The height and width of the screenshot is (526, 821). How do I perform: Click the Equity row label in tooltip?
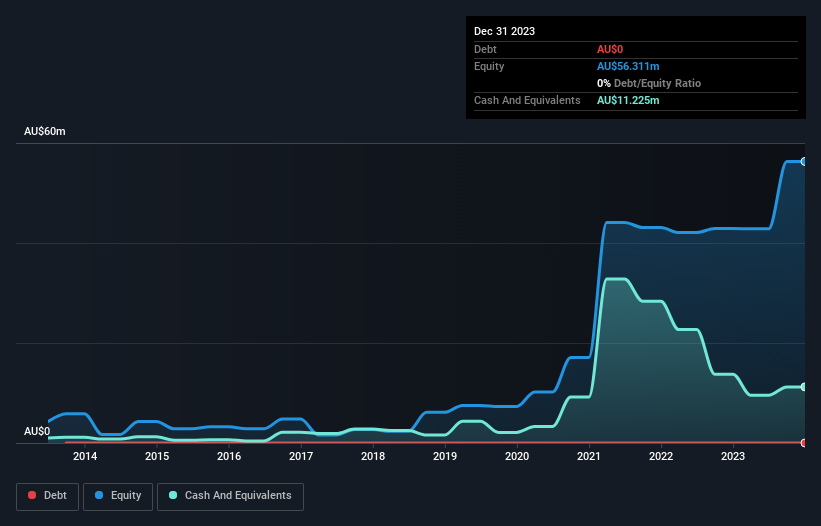click(x=489, y=66)
